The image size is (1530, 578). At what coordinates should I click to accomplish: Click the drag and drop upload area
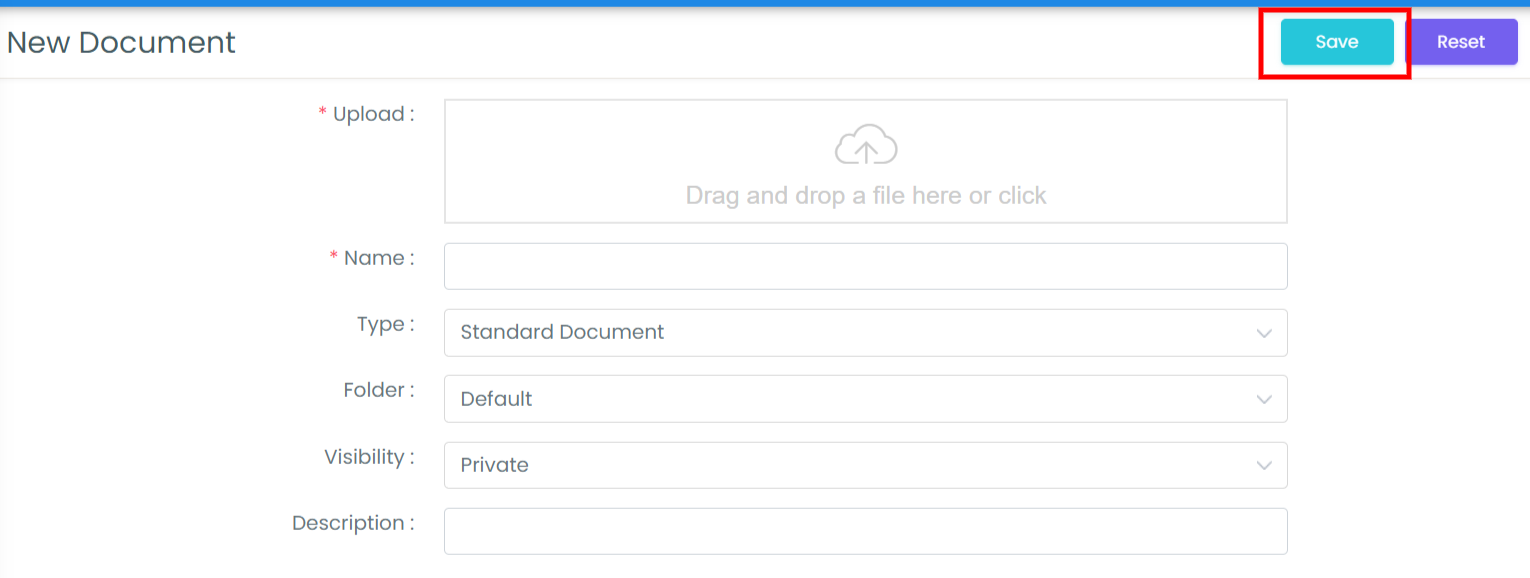click(x=866, y=161)
